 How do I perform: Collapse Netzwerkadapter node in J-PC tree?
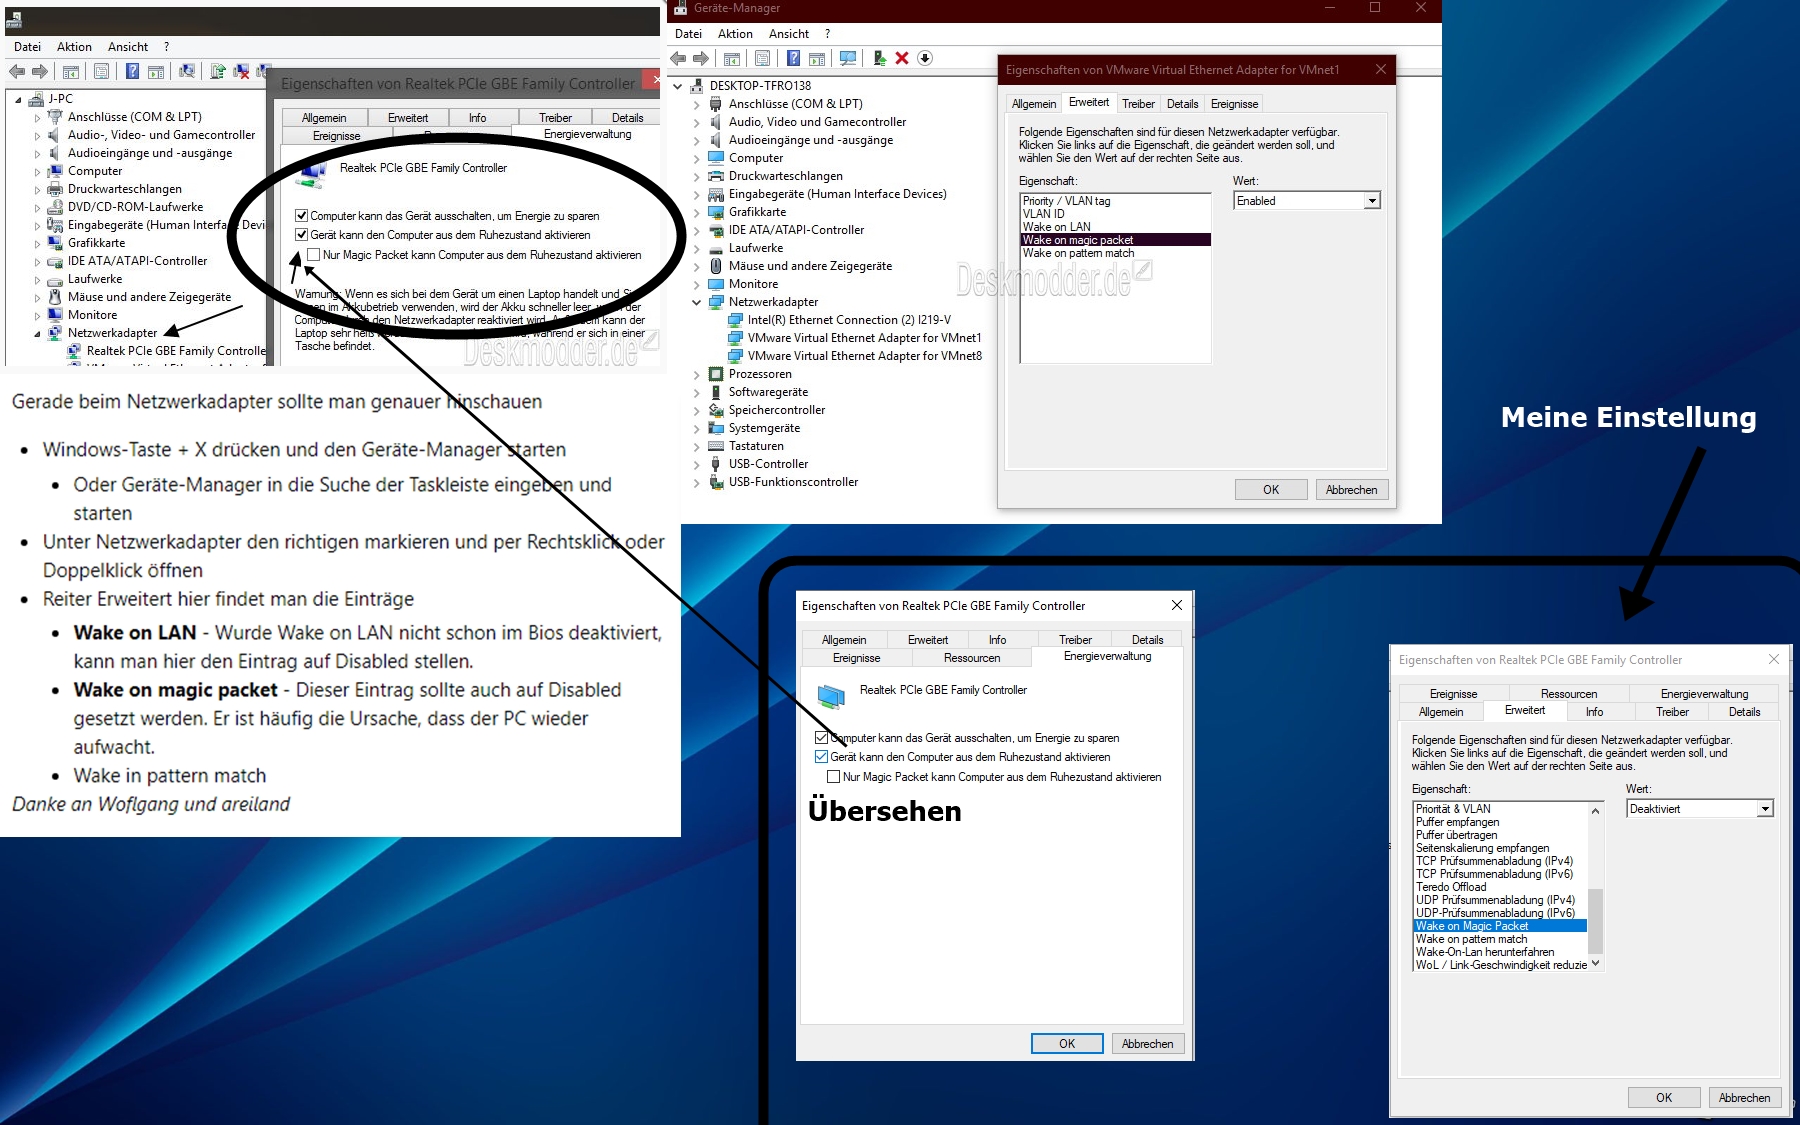pos(38,333)
